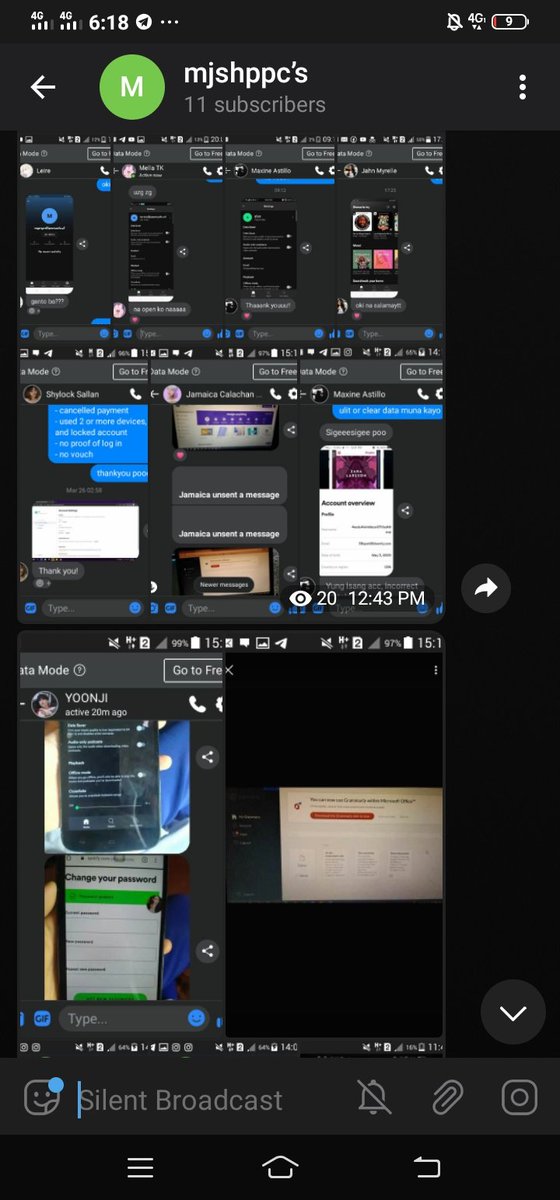
Task: Open the camera icon in the message bar
Action: point(519,1098)
